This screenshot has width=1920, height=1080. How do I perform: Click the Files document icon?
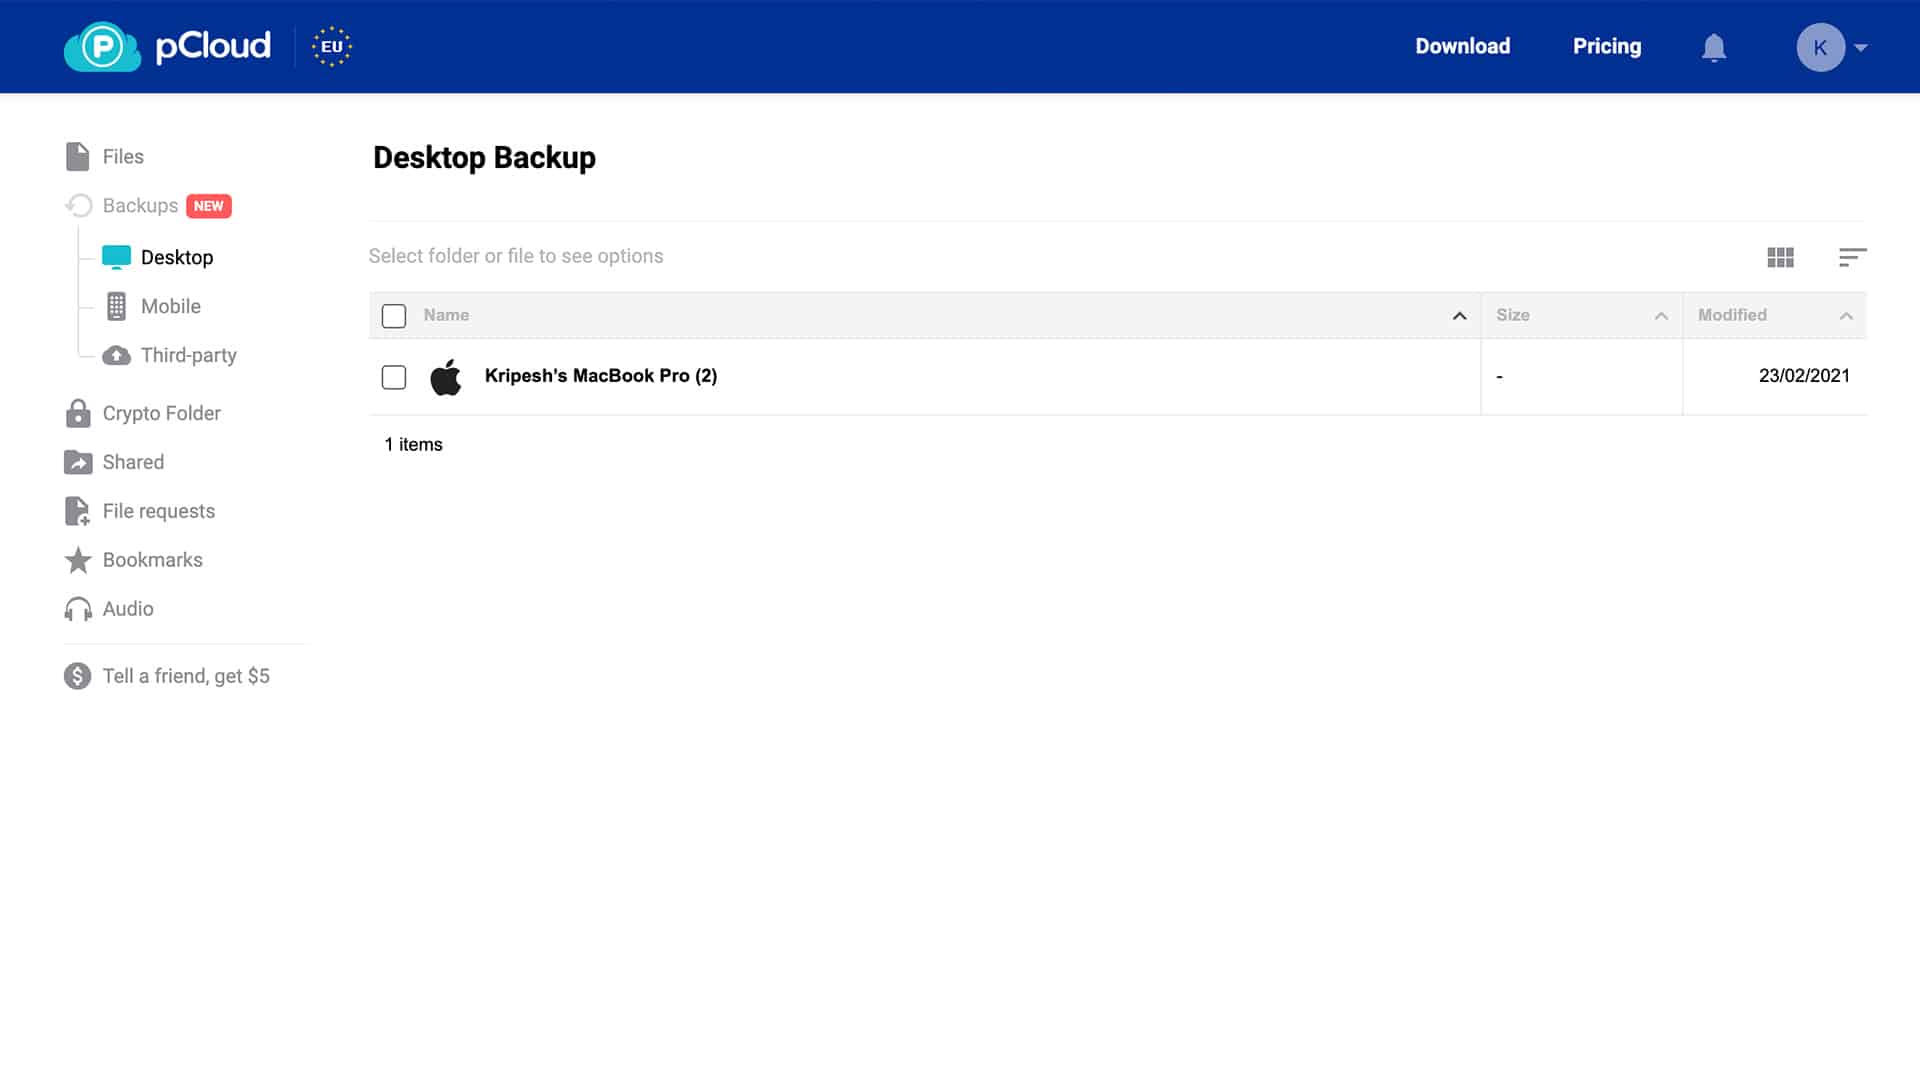click(x=77, y=156)
